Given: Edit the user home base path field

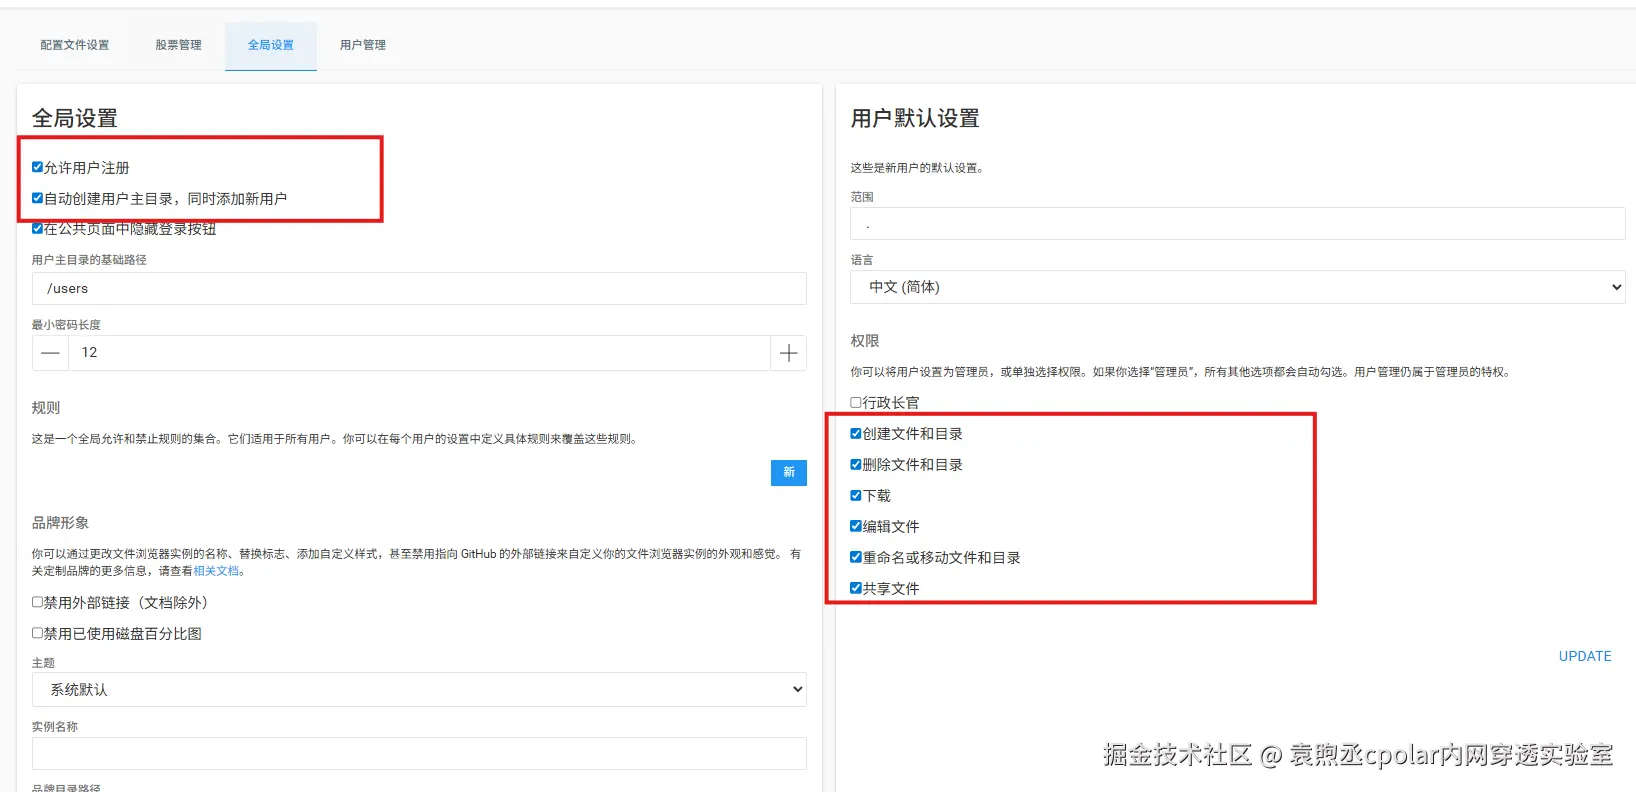Looking at the screenshot, I should point(419,288).
